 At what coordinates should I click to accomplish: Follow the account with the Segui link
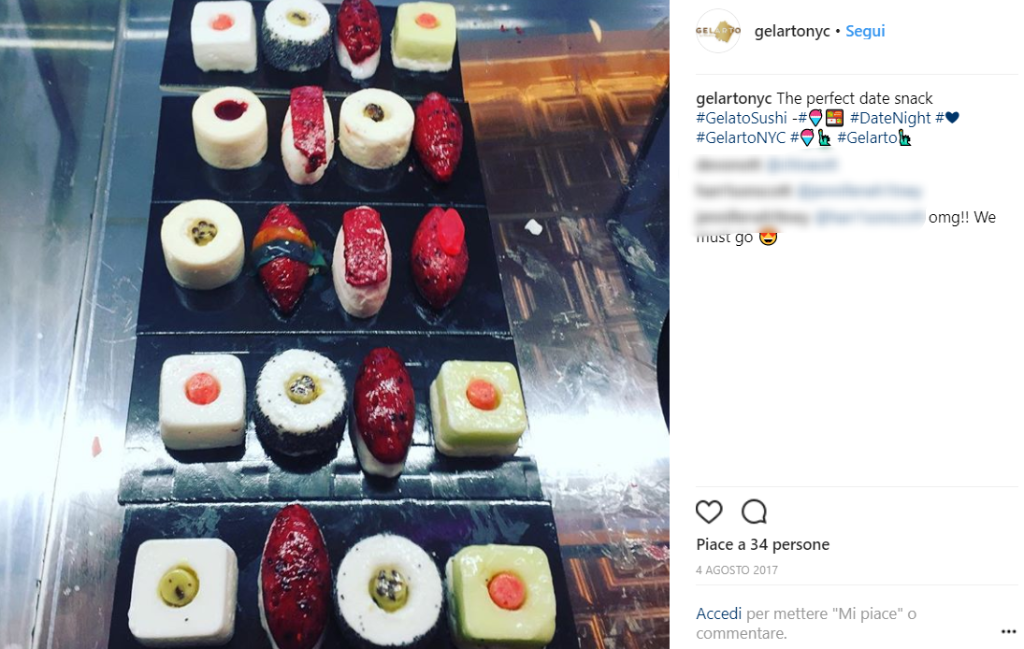point(865,31)
